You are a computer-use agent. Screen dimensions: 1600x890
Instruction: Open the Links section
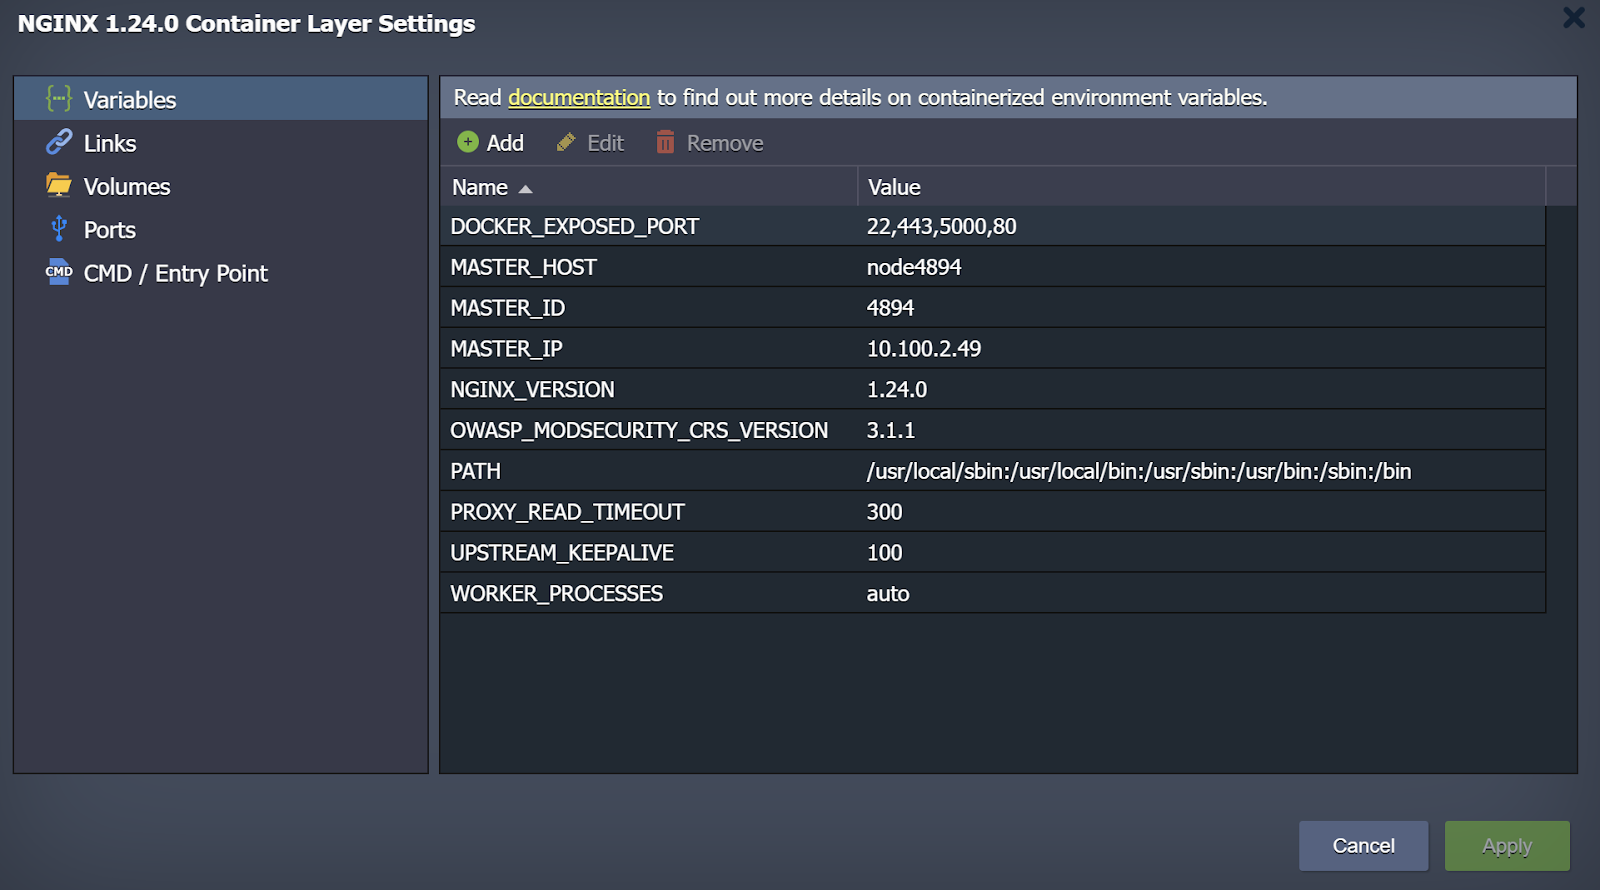click(221, 143)
